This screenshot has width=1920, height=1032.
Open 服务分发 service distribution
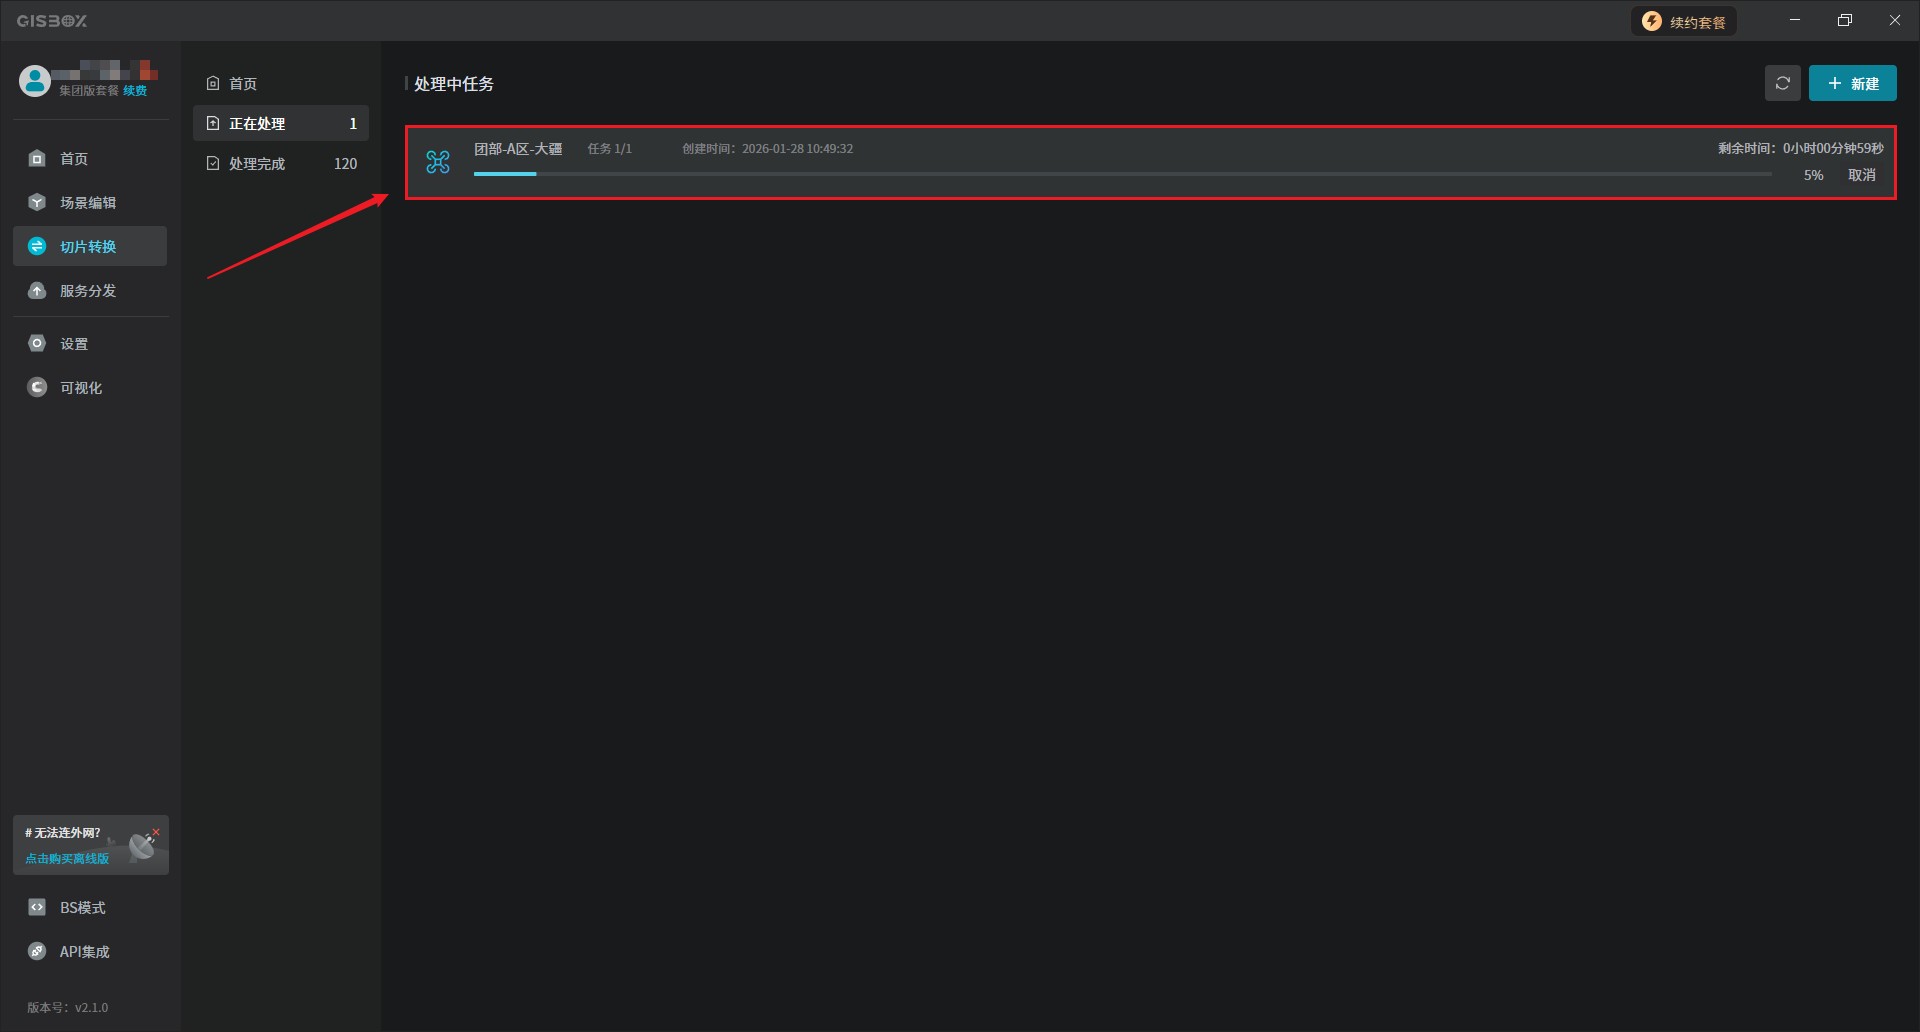(x=88, y=291)
